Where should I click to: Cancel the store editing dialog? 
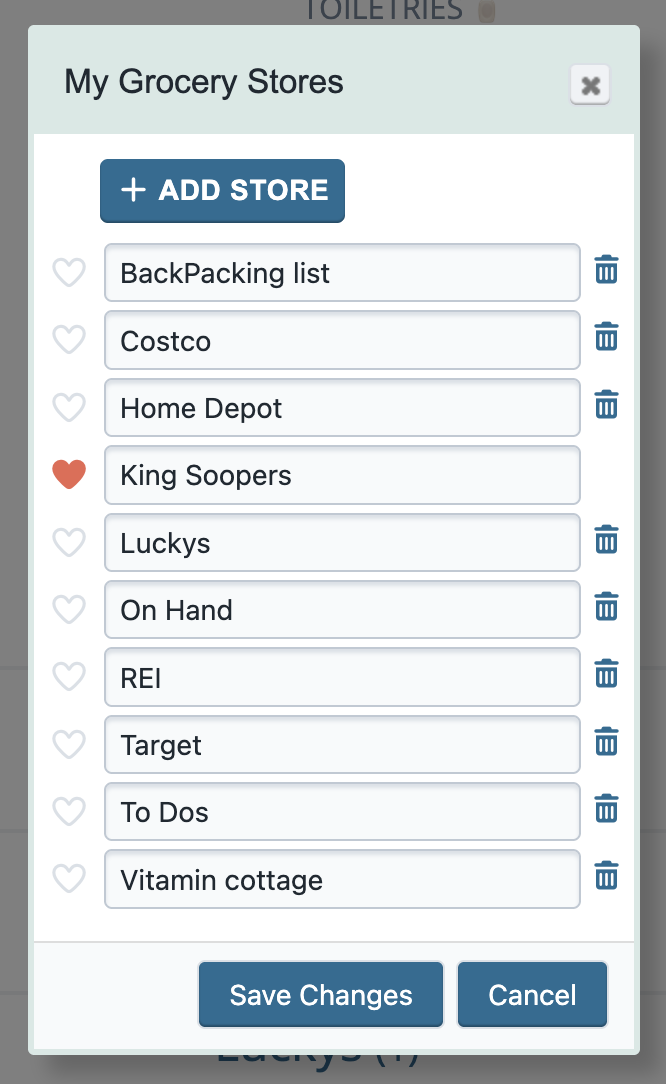tap(532, 995)
